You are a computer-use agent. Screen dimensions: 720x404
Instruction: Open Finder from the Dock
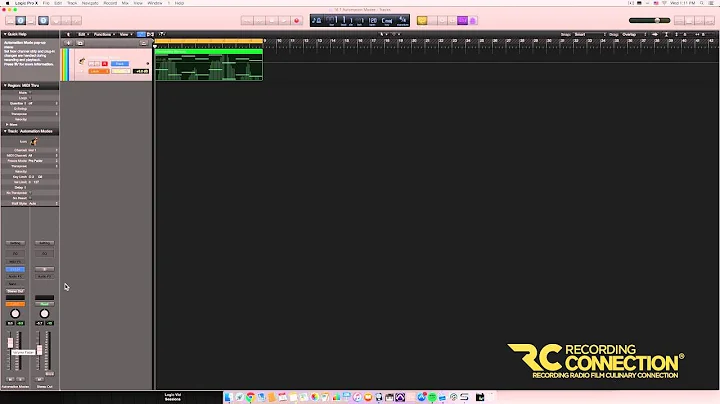point(228,397)
